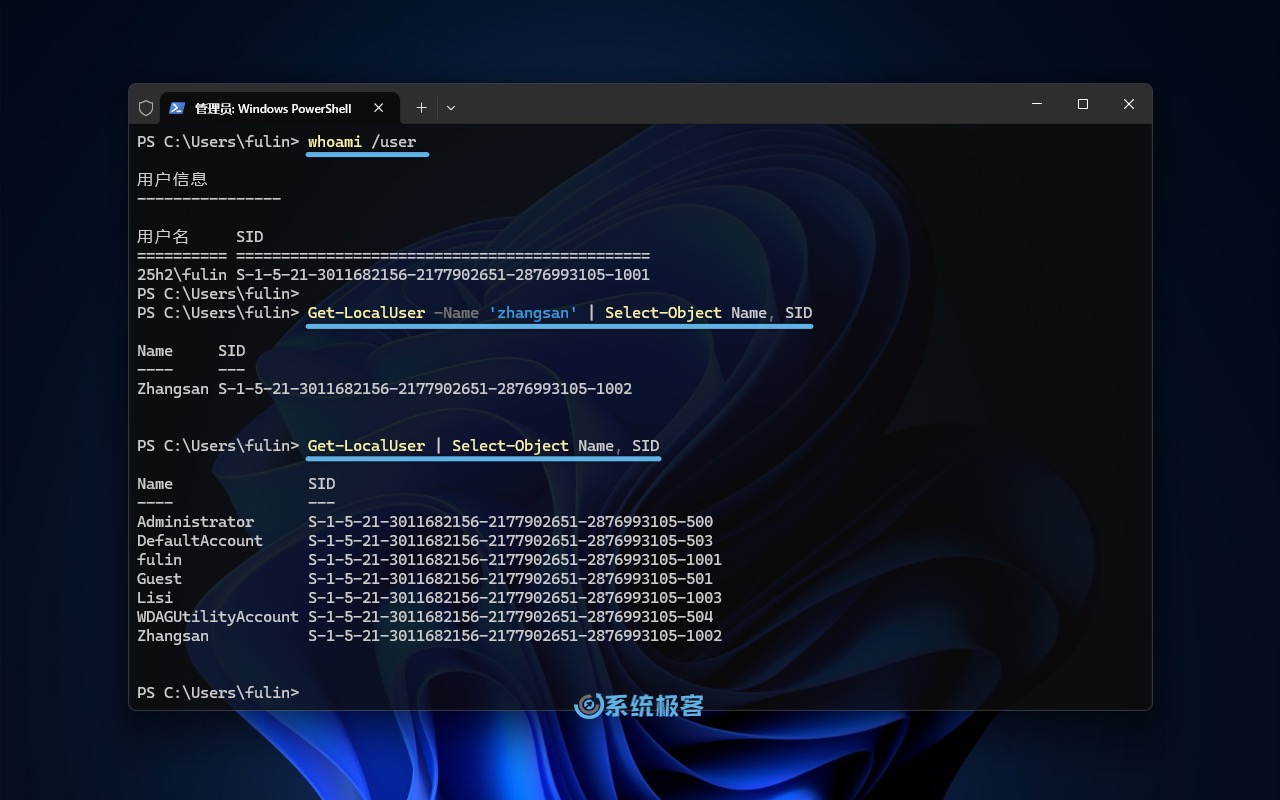Click the WDAGUtilityAccount entry
1280x800 pixels.
[217, 616]
